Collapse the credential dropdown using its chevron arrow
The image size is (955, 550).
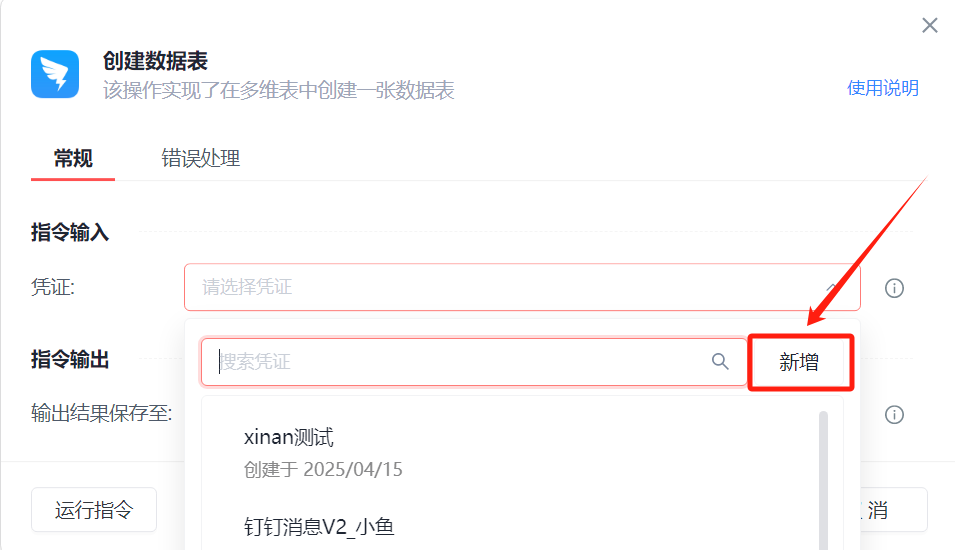coord(833,287)
